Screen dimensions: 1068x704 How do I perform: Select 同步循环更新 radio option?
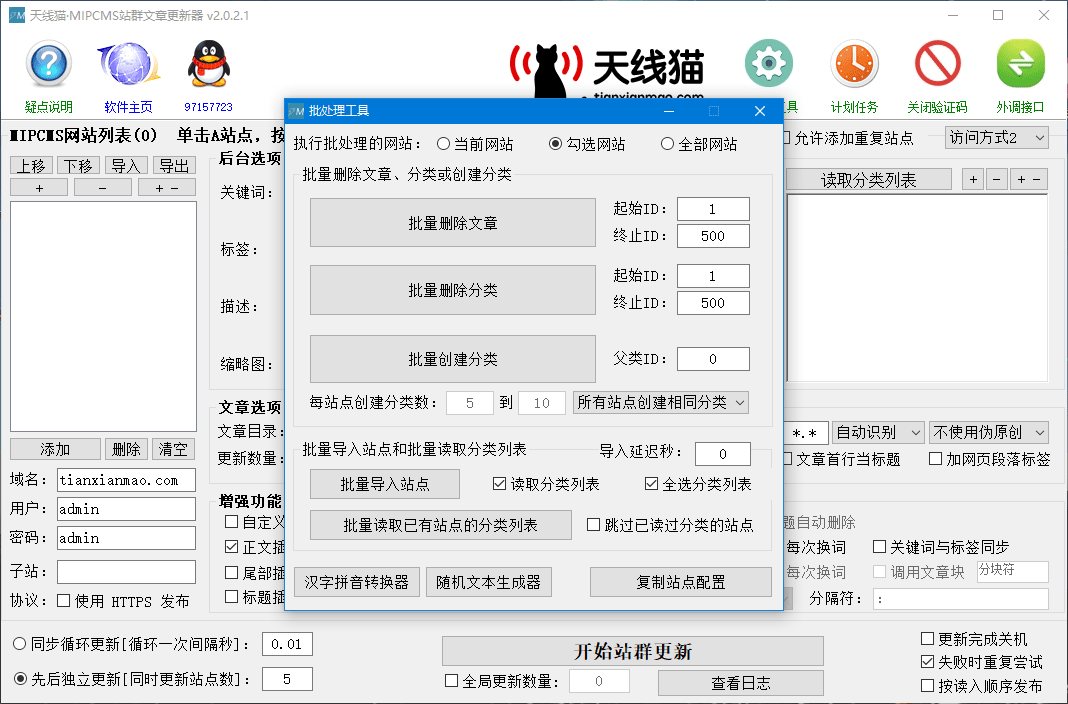click(20, 644)
